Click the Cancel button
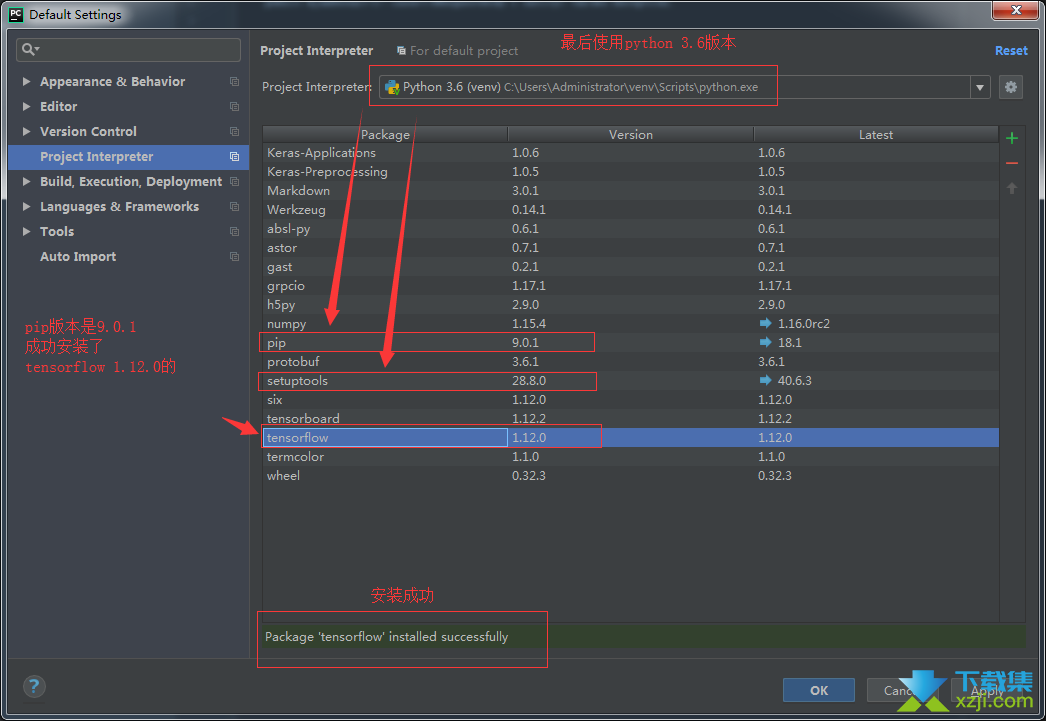Screen dimensions: 1046x721 tap(903, 690)
